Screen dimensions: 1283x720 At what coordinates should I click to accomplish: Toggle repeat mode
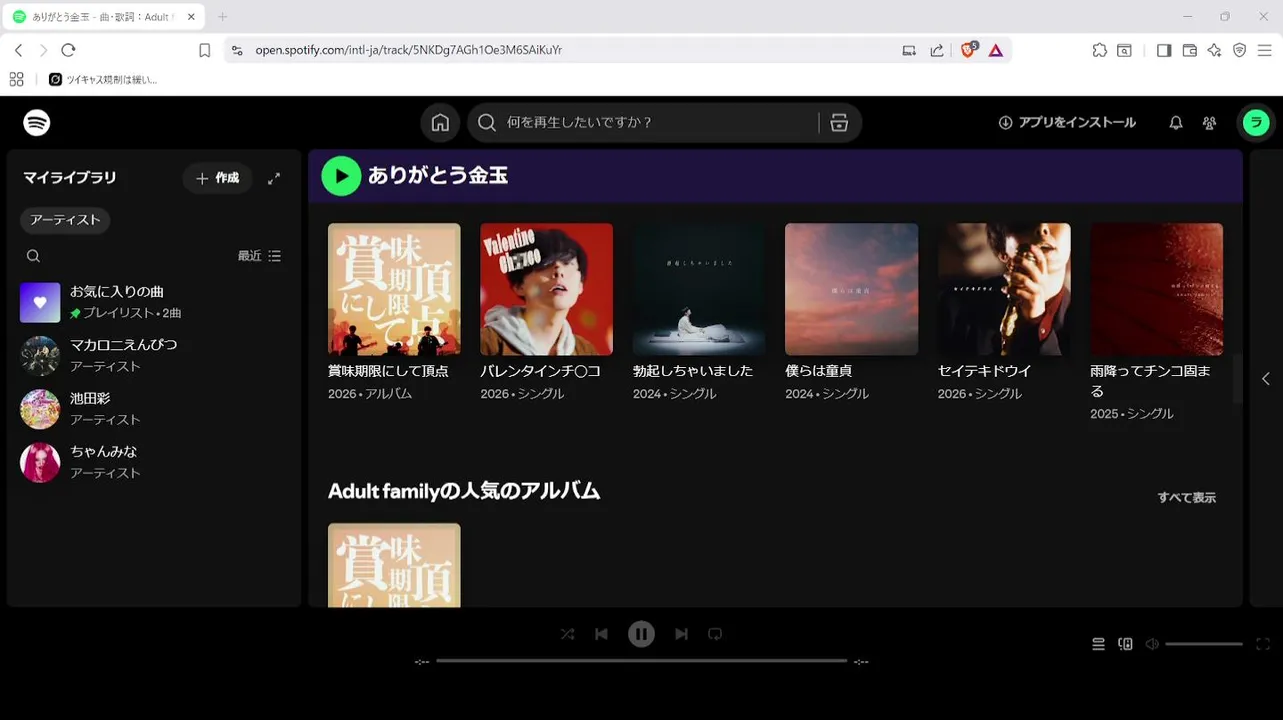coord(715,634)
